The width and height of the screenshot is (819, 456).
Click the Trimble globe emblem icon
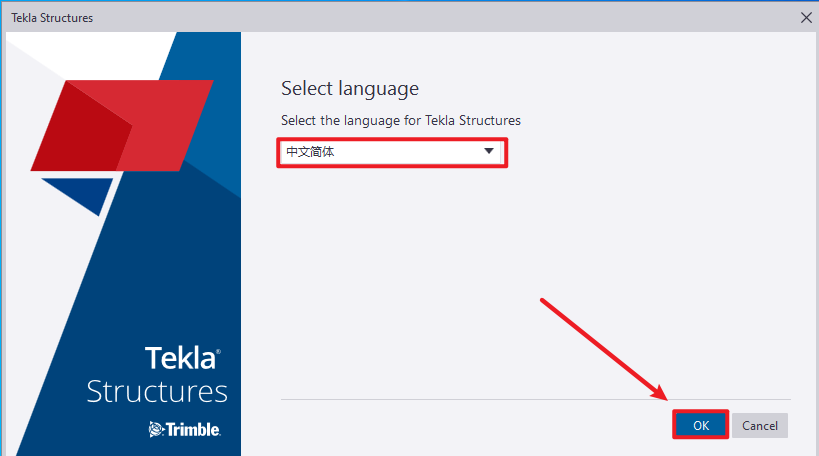[155, 429]
